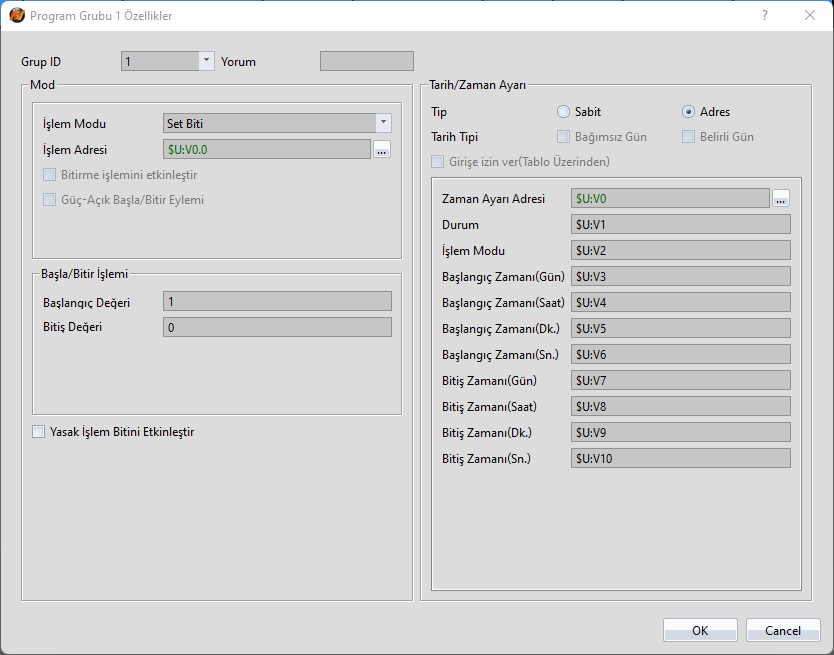Check the Güç-Açık Başla/Bitir Eylemi option
The width and height of the screenshot is (834, 655).
click(50, 199)
